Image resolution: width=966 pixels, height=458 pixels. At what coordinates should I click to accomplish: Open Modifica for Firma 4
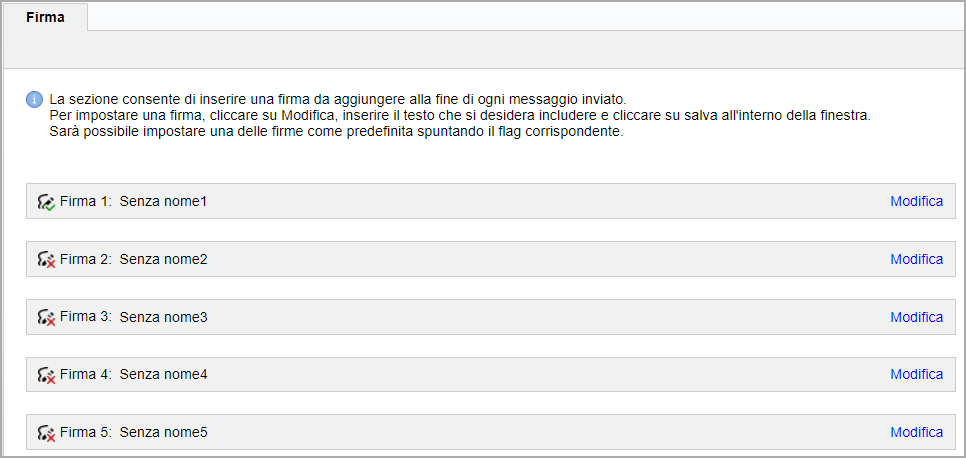pos(917,375)
